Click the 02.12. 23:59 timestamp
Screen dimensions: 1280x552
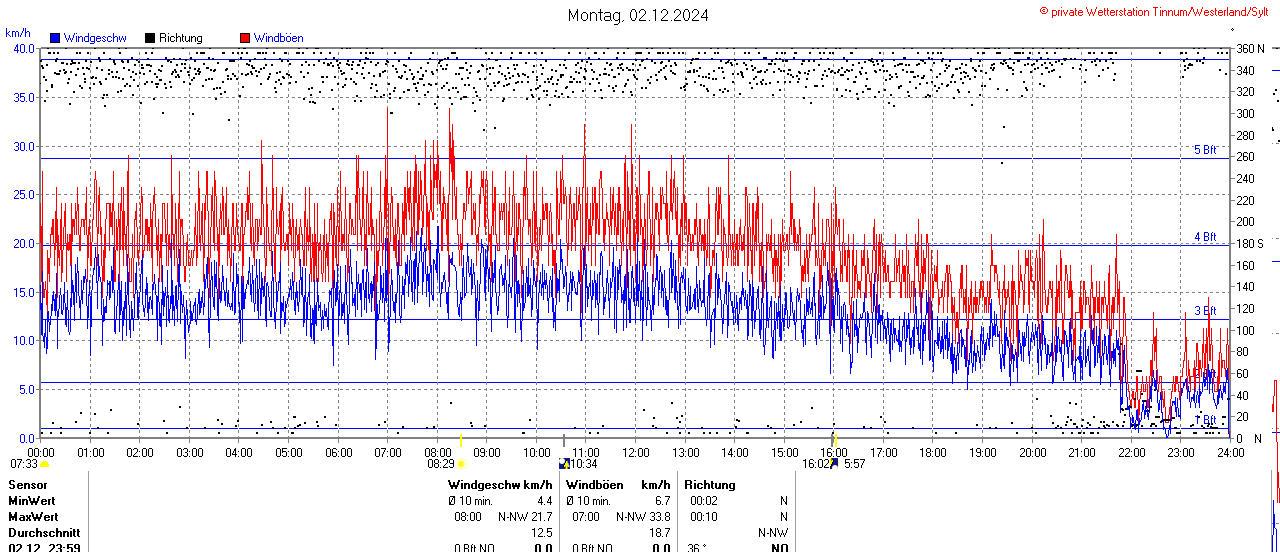[x=45, y=548]
